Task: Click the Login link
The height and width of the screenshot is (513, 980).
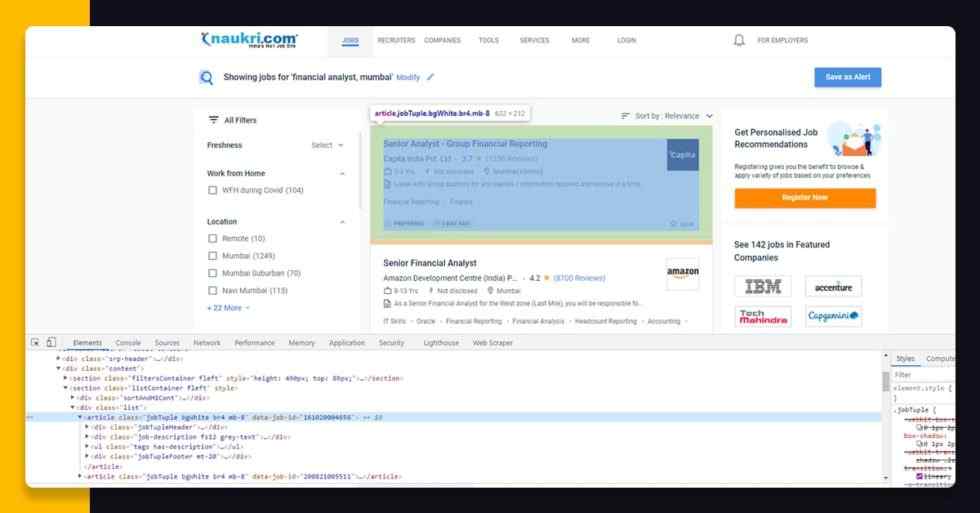Action: click(x=626, y=41)
